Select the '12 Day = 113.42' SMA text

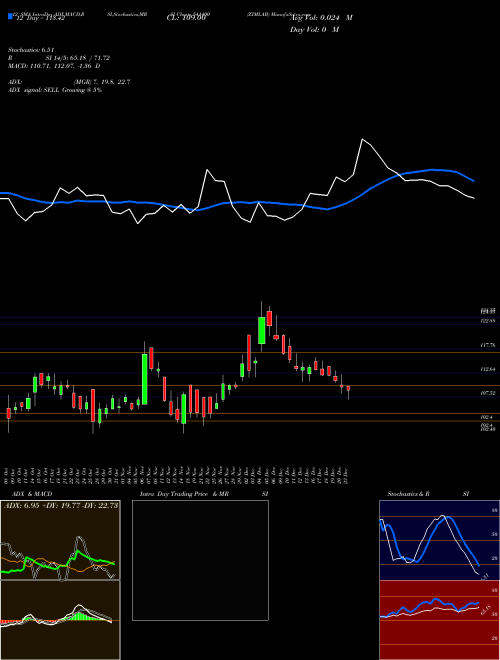point(40,18)
